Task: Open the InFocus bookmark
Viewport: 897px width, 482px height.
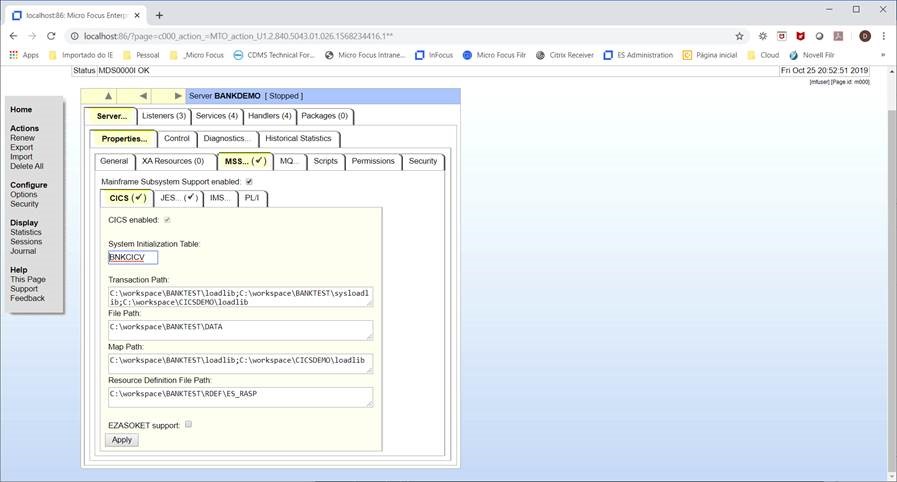Action: coord(434,55)
